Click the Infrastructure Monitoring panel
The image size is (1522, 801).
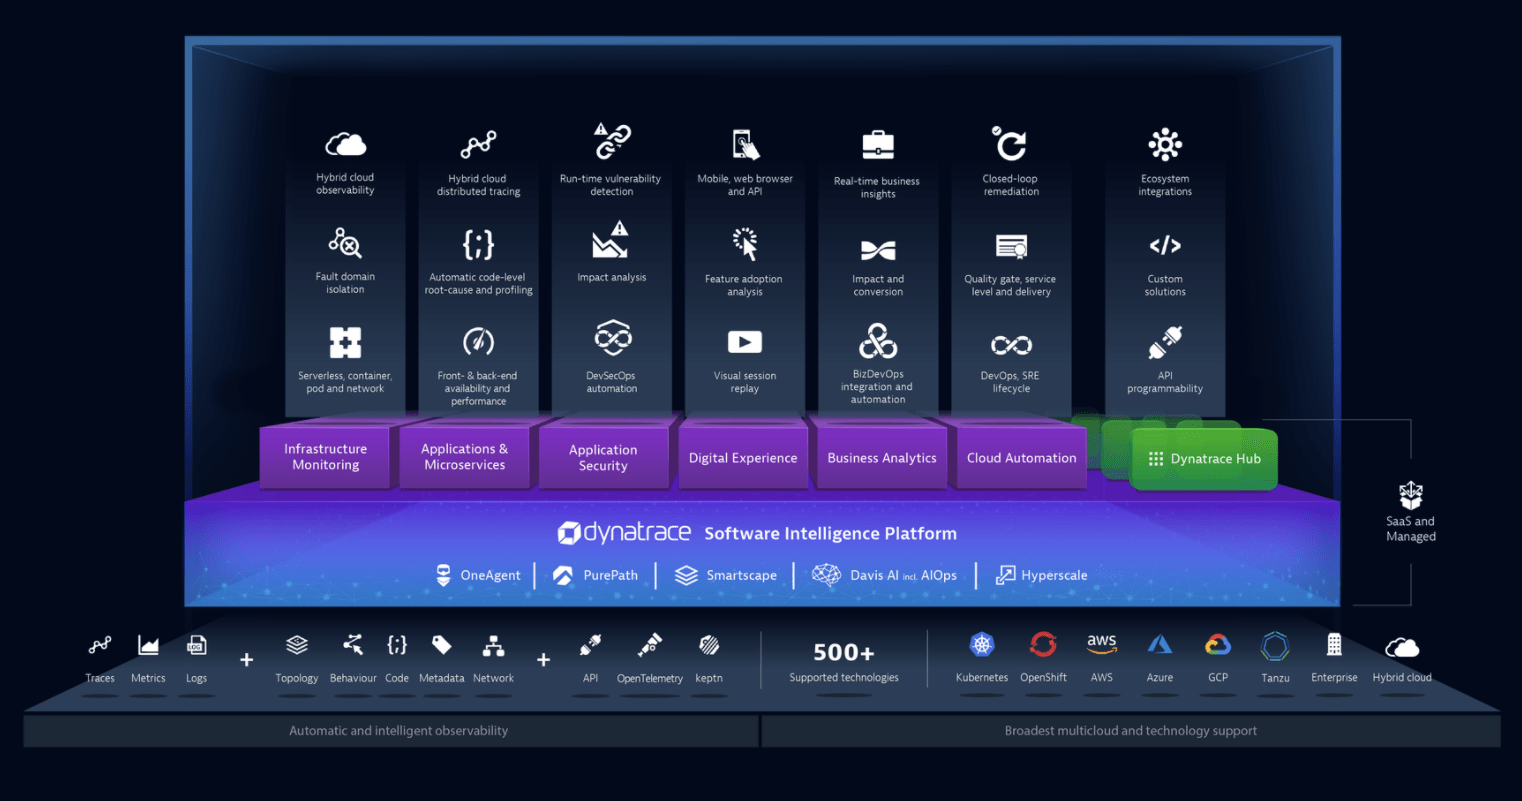(325, 456)
